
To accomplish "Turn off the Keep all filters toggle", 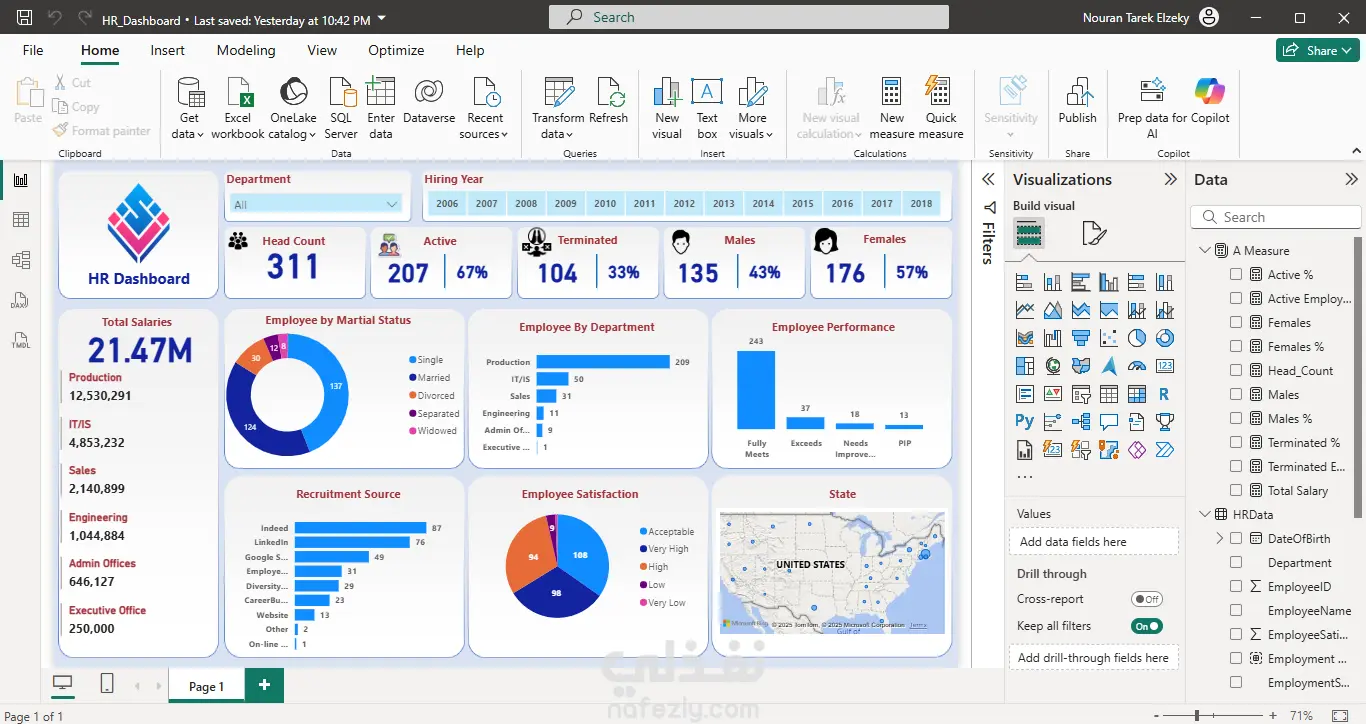I will 1147,626.
